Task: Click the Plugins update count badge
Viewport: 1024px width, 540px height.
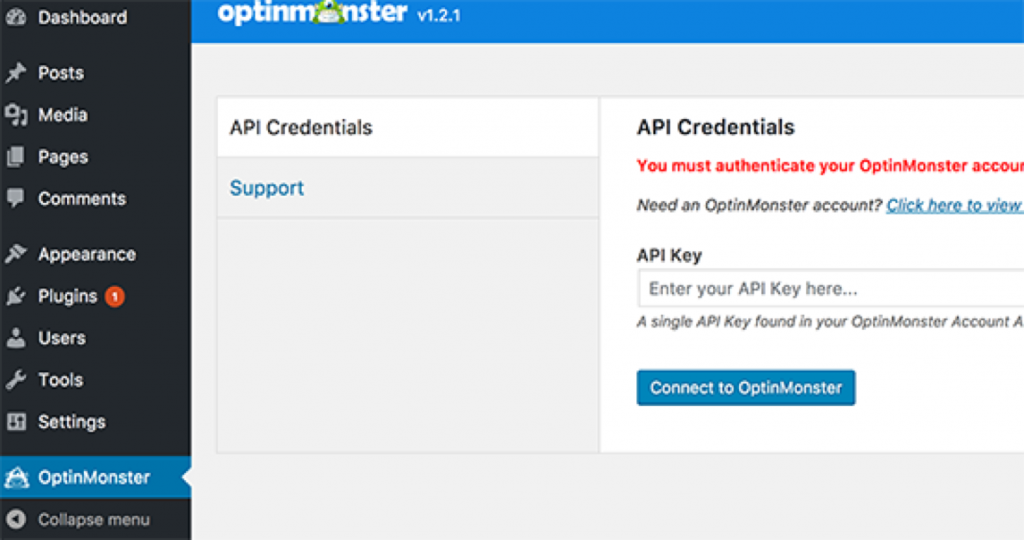Action: [115, 296]
